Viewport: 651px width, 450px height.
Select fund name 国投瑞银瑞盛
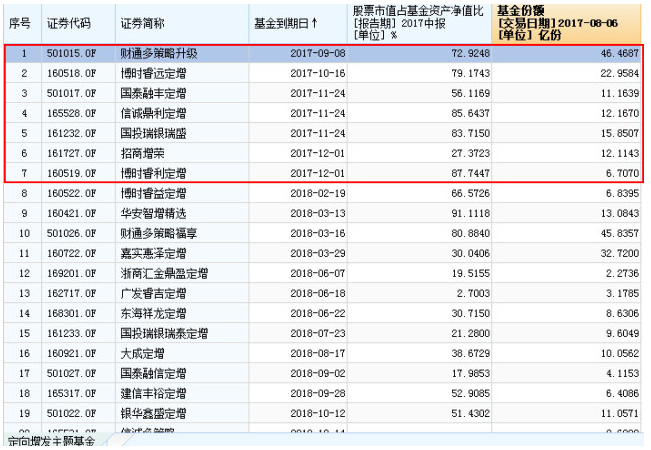(x=153, y=133)
